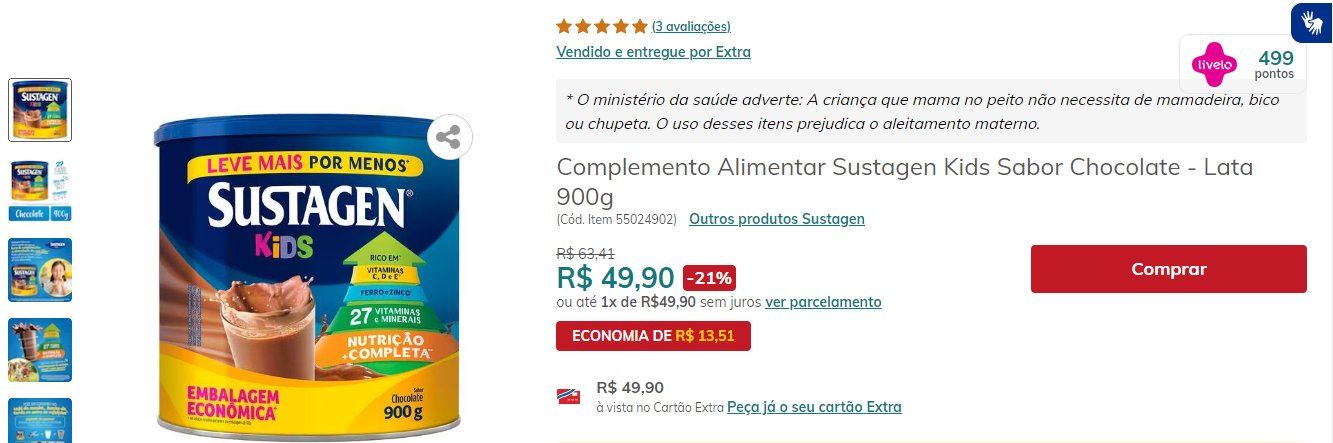Expand ver parcelamento installment options

point(823,302)
